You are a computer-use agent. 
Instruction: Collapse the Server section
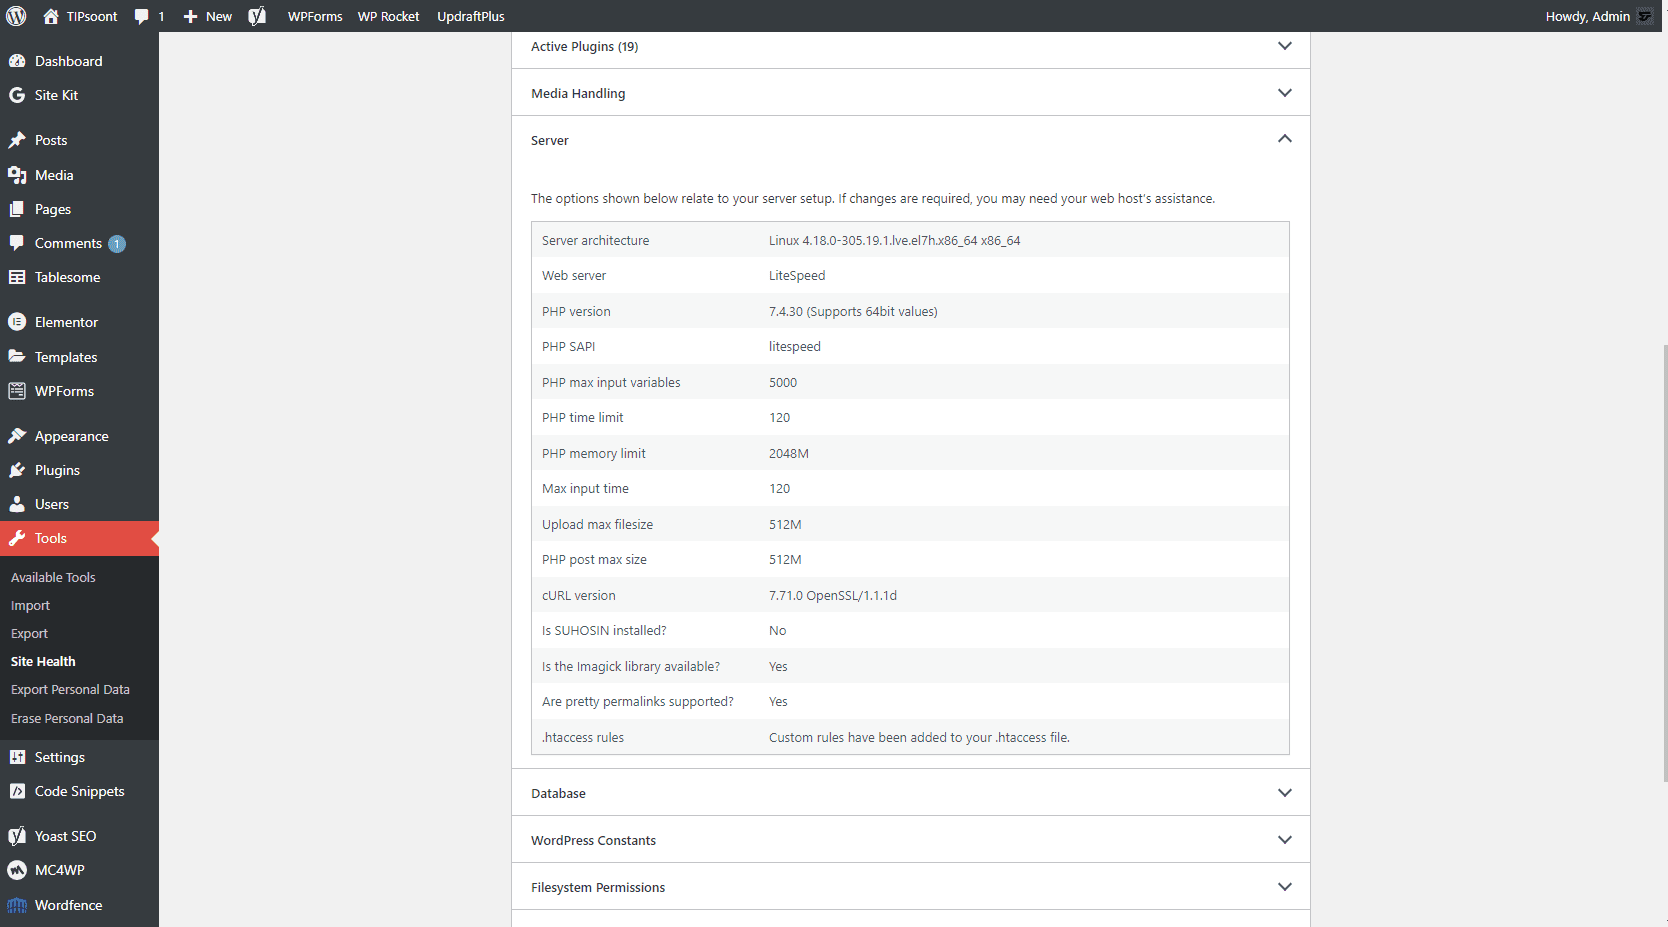tap(910, 140)
